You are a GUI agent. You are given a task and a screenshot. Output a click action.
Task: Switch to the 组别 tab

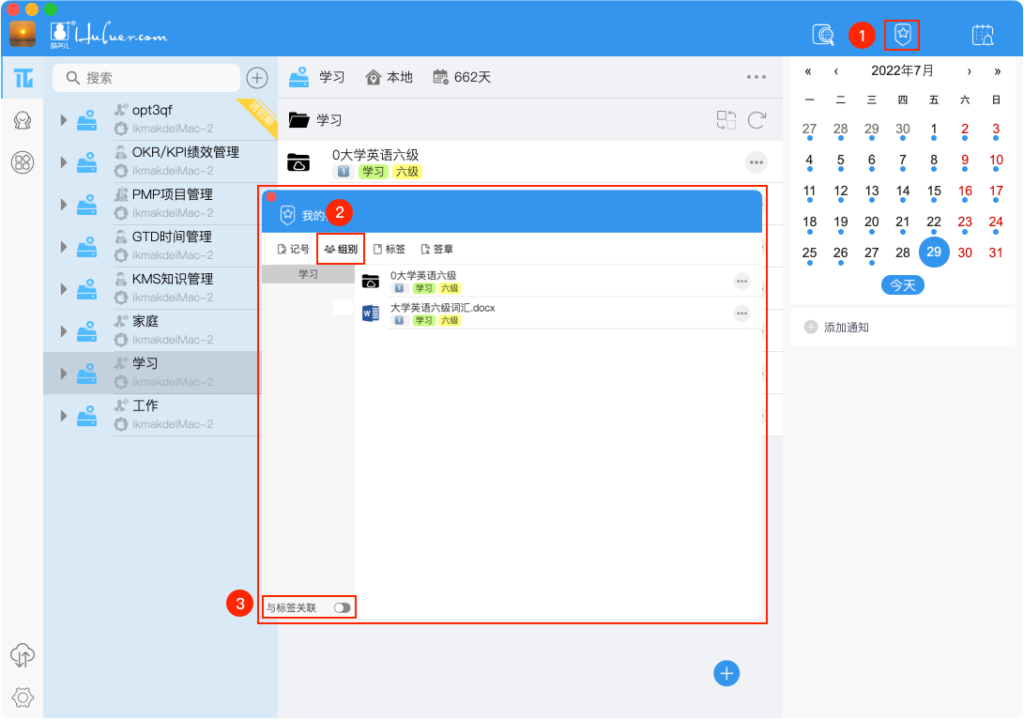pos(341,249)
